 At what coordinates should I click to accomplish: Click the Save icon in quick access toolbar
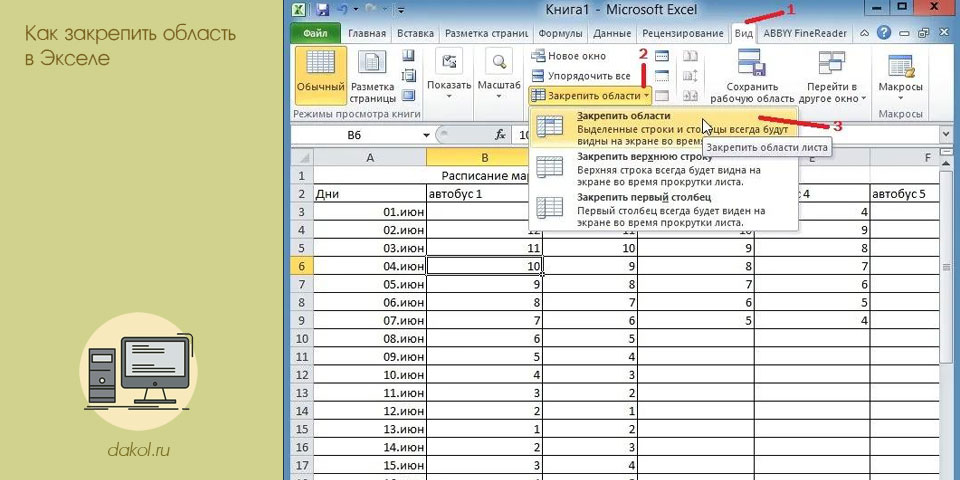[323, 10]
